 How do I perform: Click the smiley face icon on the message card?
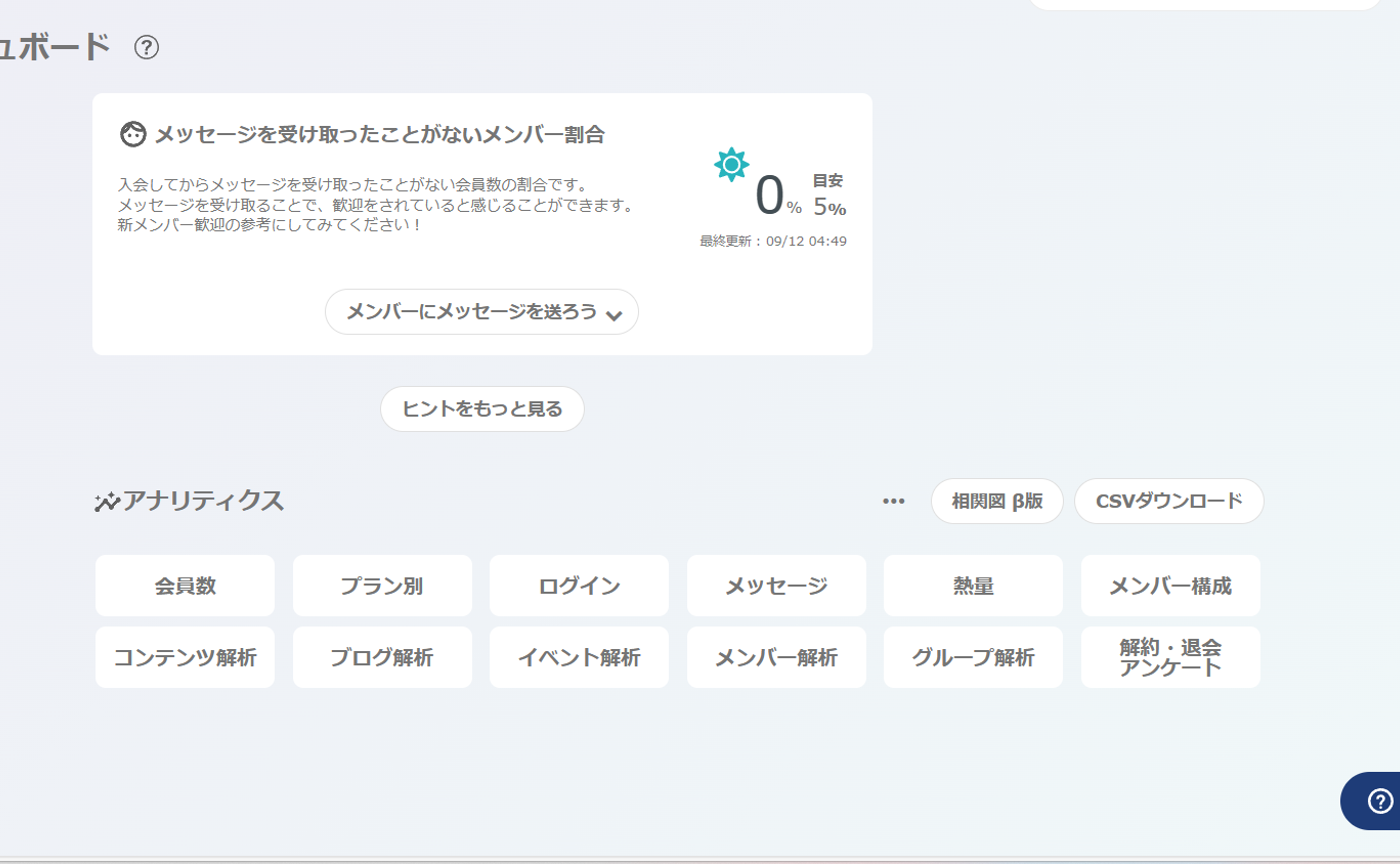click(131, 133)
